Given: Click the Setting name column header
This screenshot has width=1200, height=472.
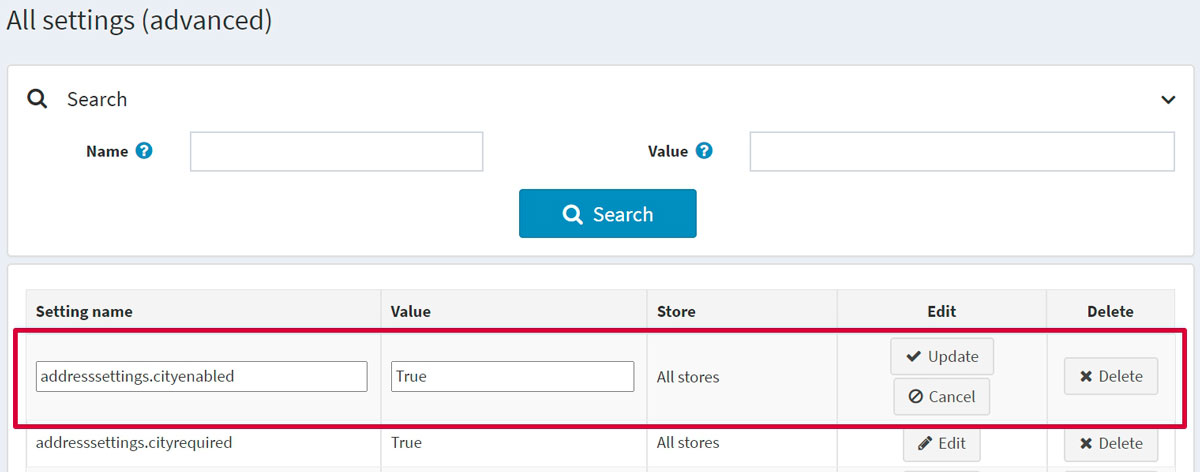Looking at the screenshot, I should 84,311.
